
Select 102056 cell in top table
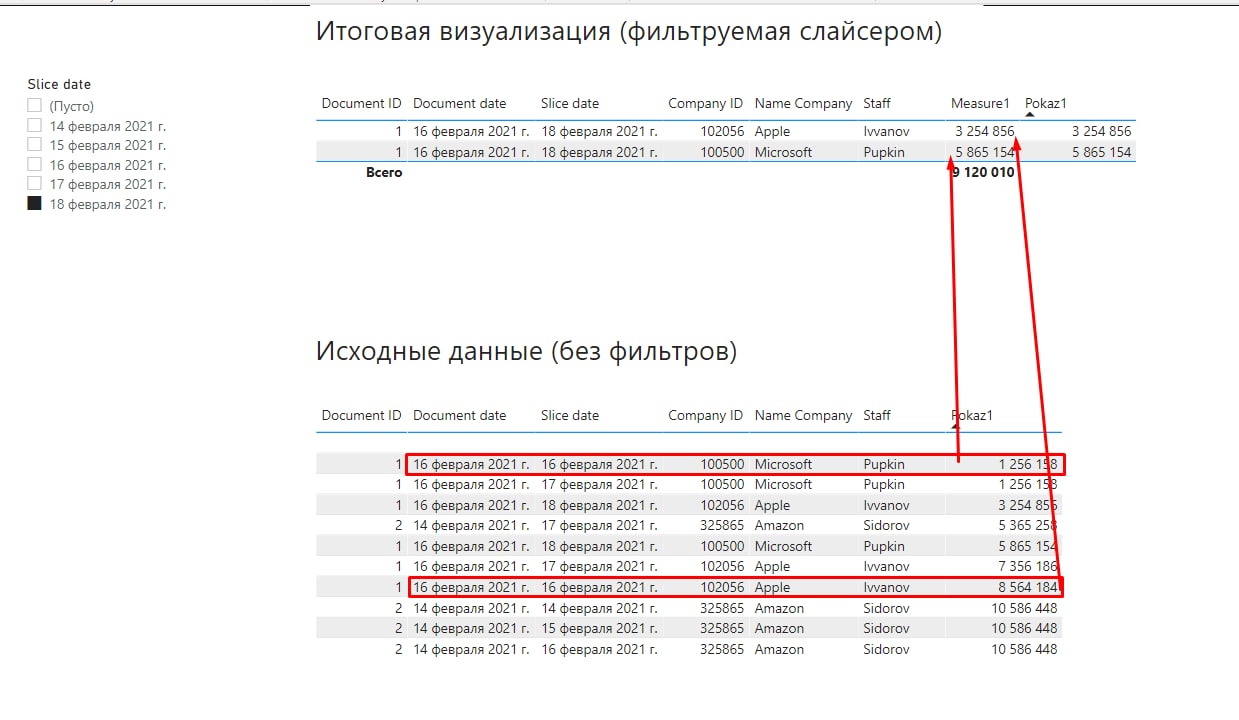coord(722,131)
